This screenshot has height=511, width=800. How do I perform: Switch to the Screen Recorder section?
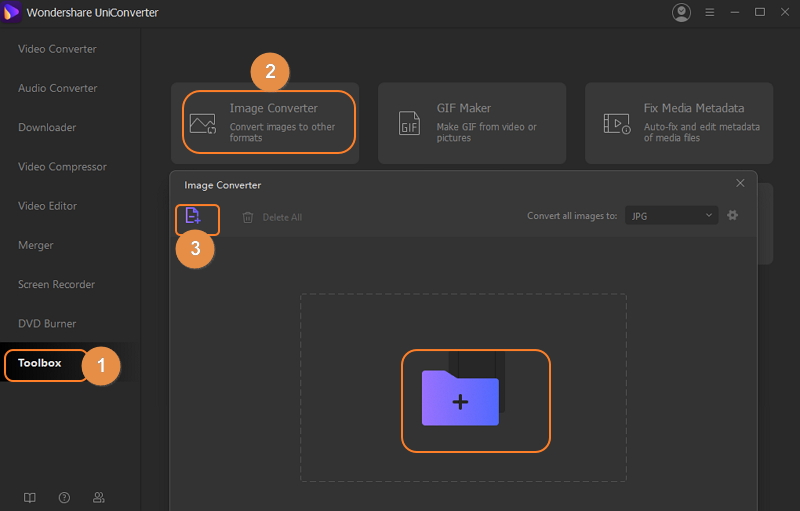click(x=56, y=285)
